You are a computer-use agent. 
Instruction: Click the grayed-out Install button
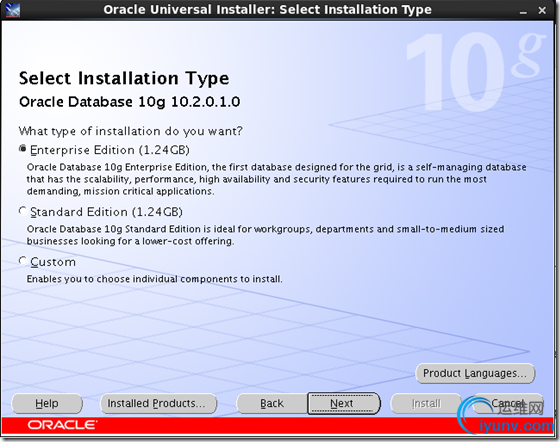pyautogui.click(x=426, y=403)
